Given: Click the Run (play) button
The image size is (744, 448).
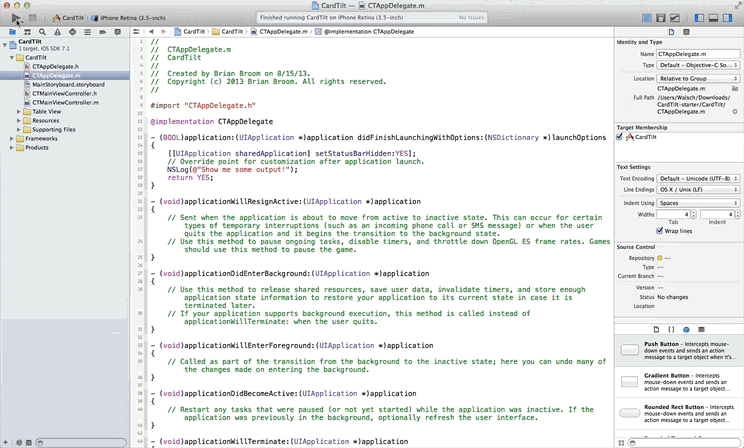Looking at the screenshot, I should 16,18.
